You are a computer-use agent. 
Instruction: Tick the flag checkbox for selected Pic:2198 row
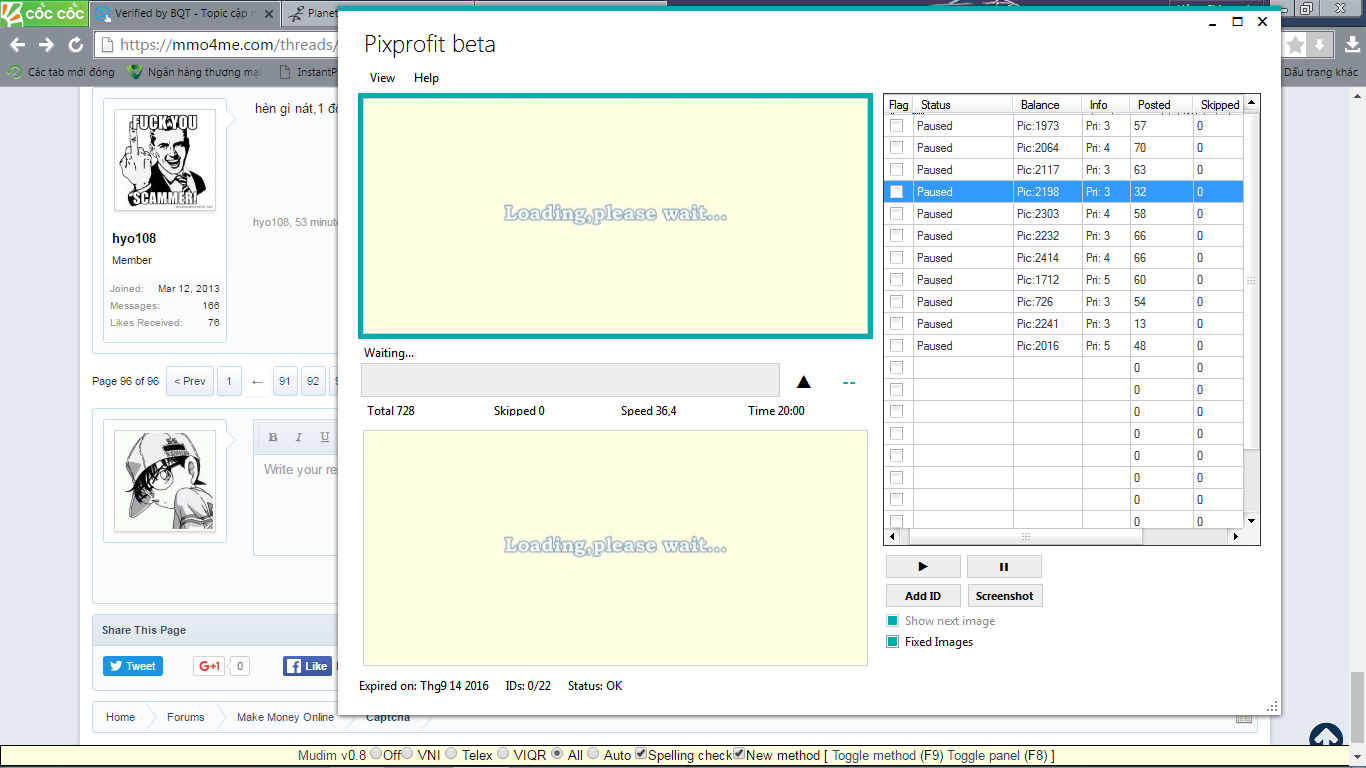897,192
